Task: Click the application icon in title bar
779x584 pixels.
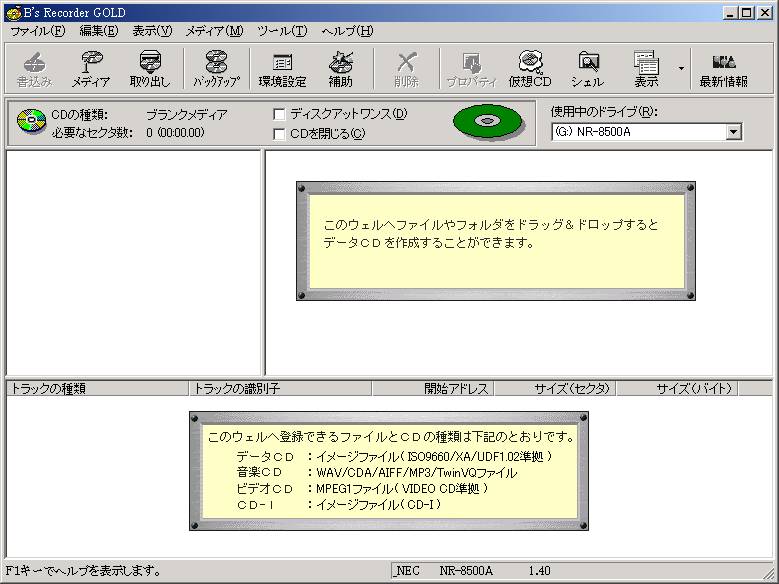Action: coord(13,13)
